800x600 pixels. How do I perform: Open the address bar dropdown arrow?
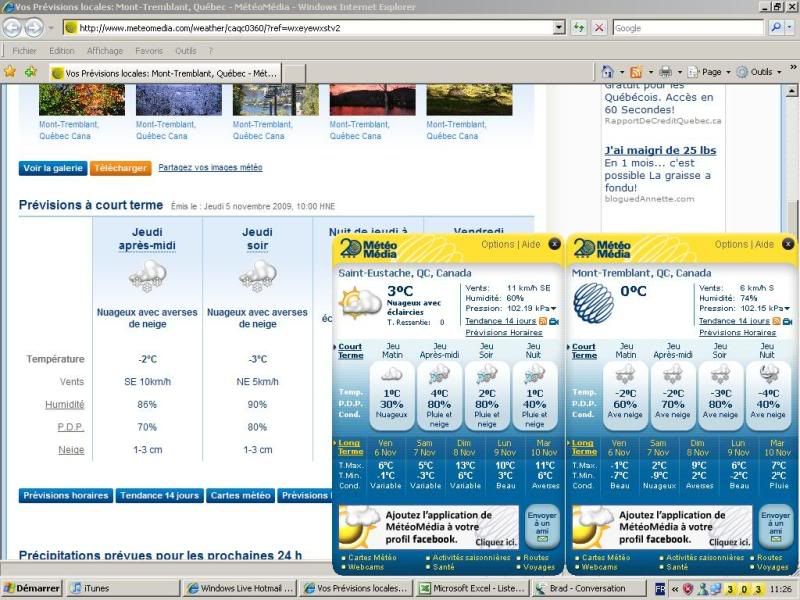click(559, 28)
